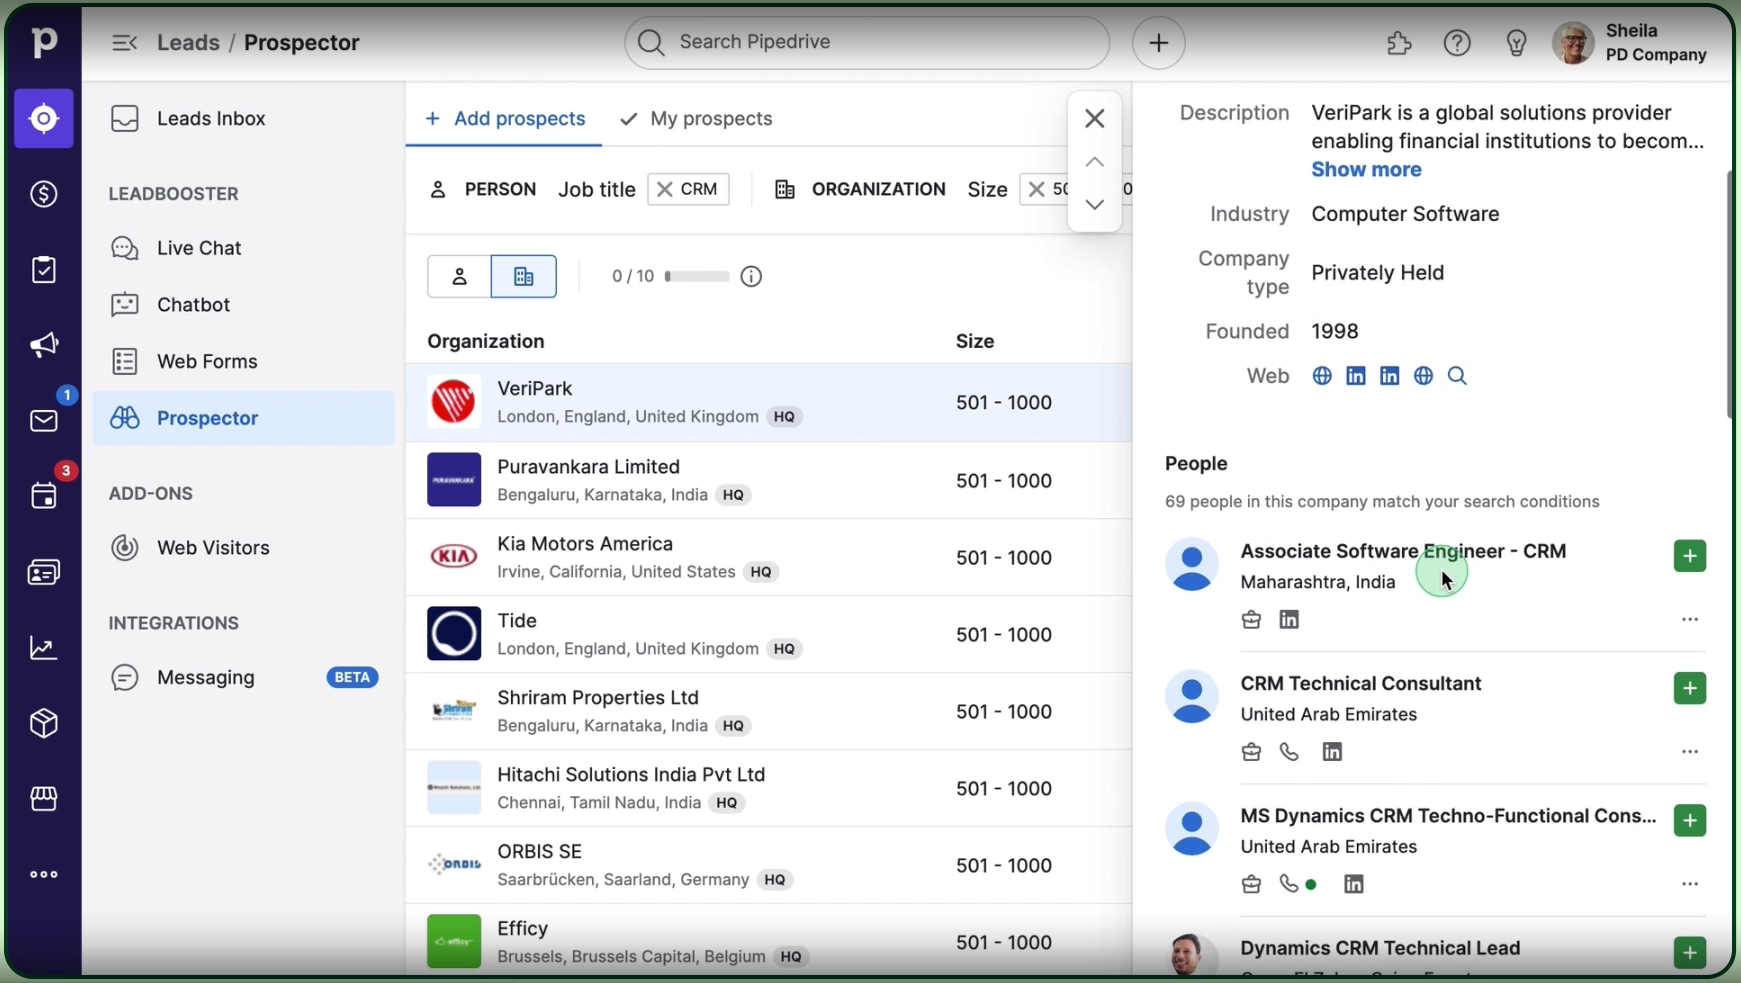This screenshot has height=983, width=1741.
Task: Click the credits usage progress bar
Action: [697, 276]
